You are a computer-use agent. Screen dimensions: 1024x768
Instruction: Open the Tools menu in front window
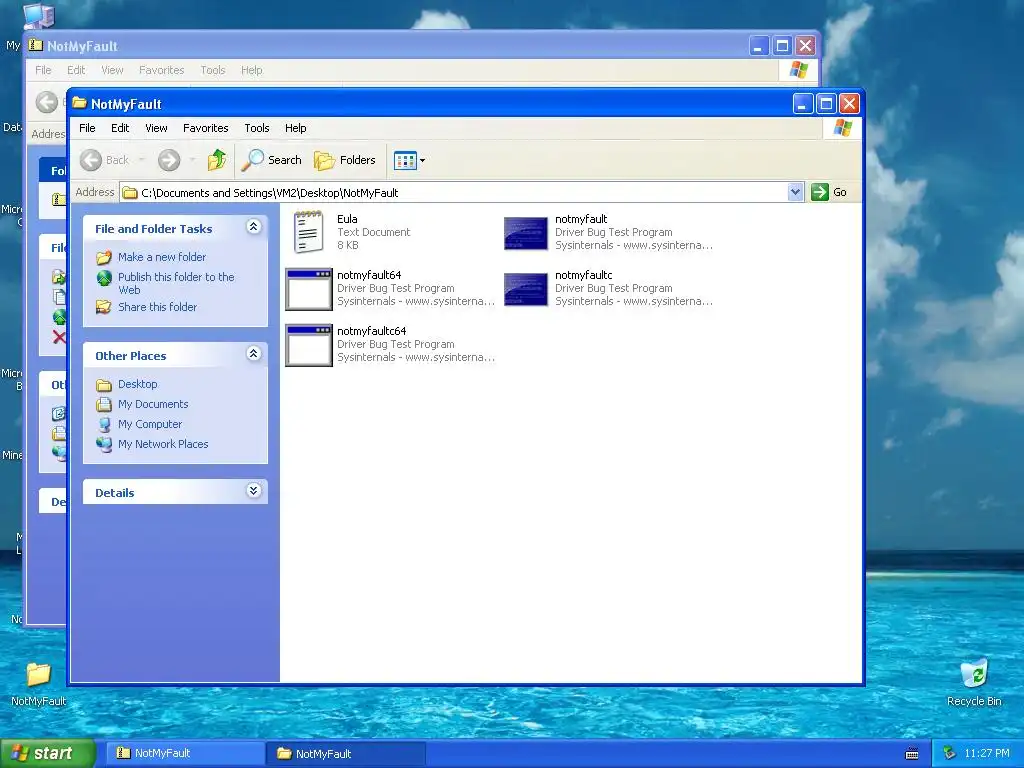coord(257,128)
